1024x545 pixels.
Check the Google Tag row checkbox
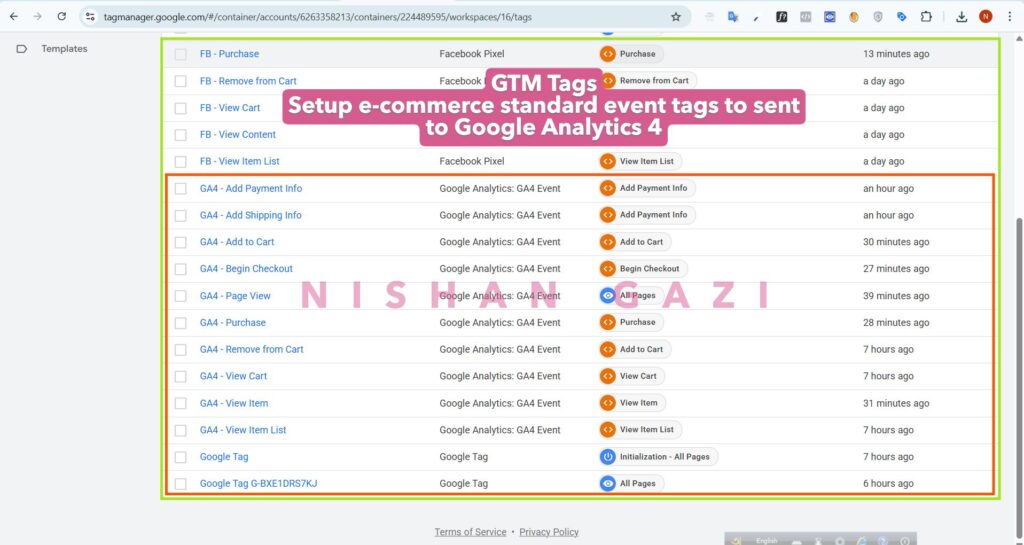point(180,457)
